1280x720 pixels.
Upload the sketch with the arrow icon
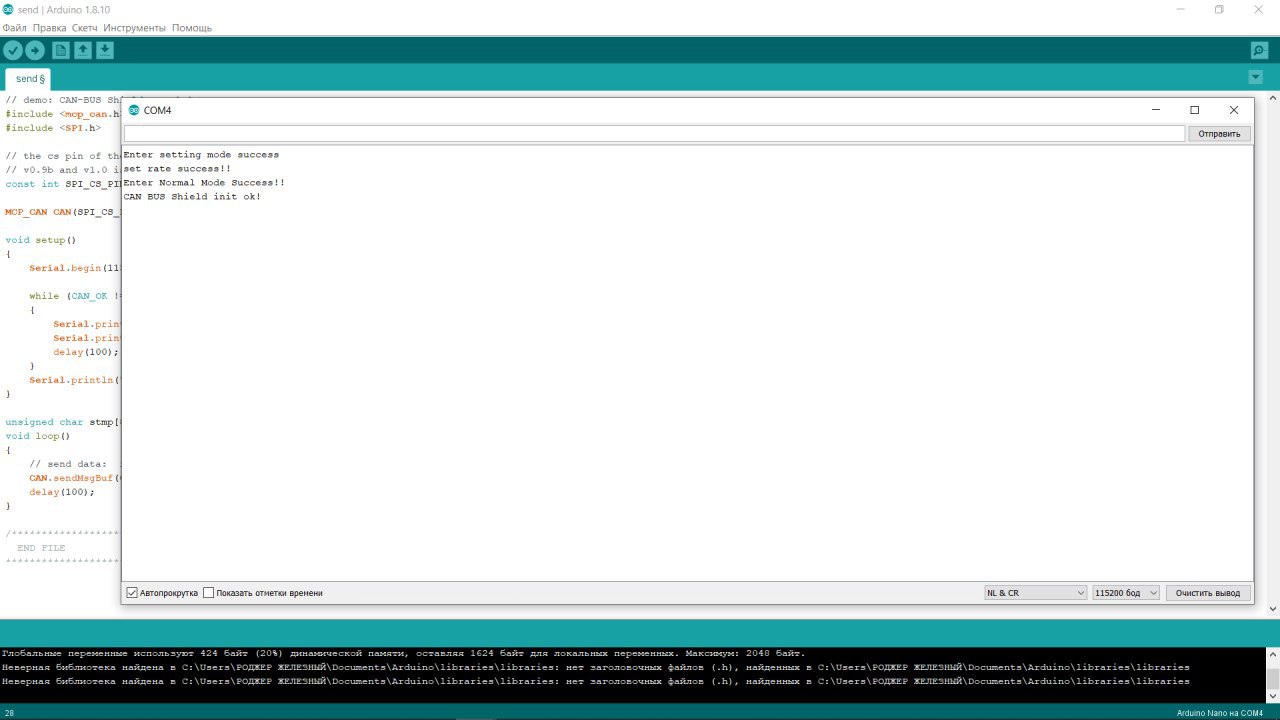[35, 50]
